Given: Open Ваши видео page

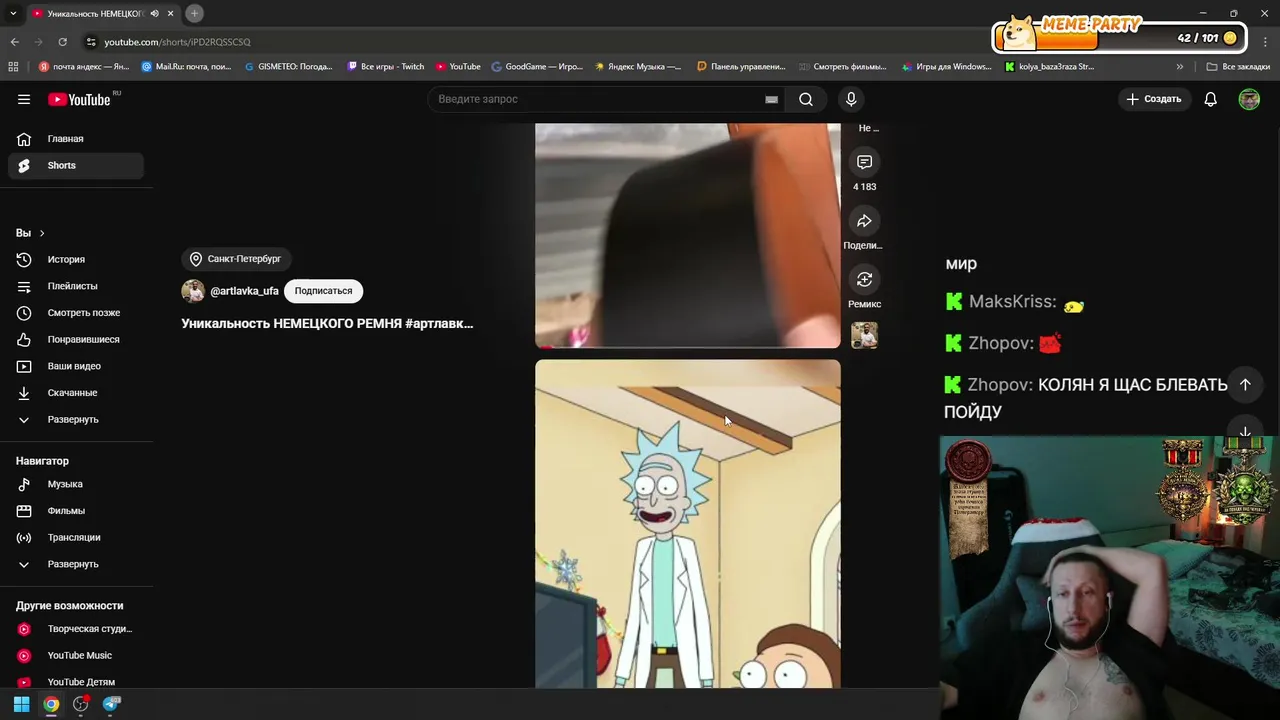Looking at the screenshot, I should [76, 366].
